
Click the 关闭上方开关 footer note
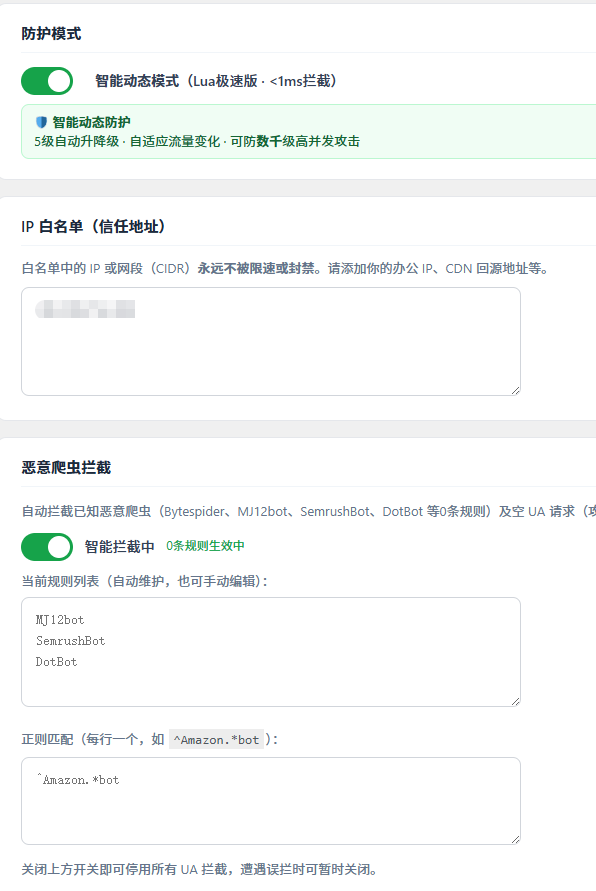click(x=199, y=869)
